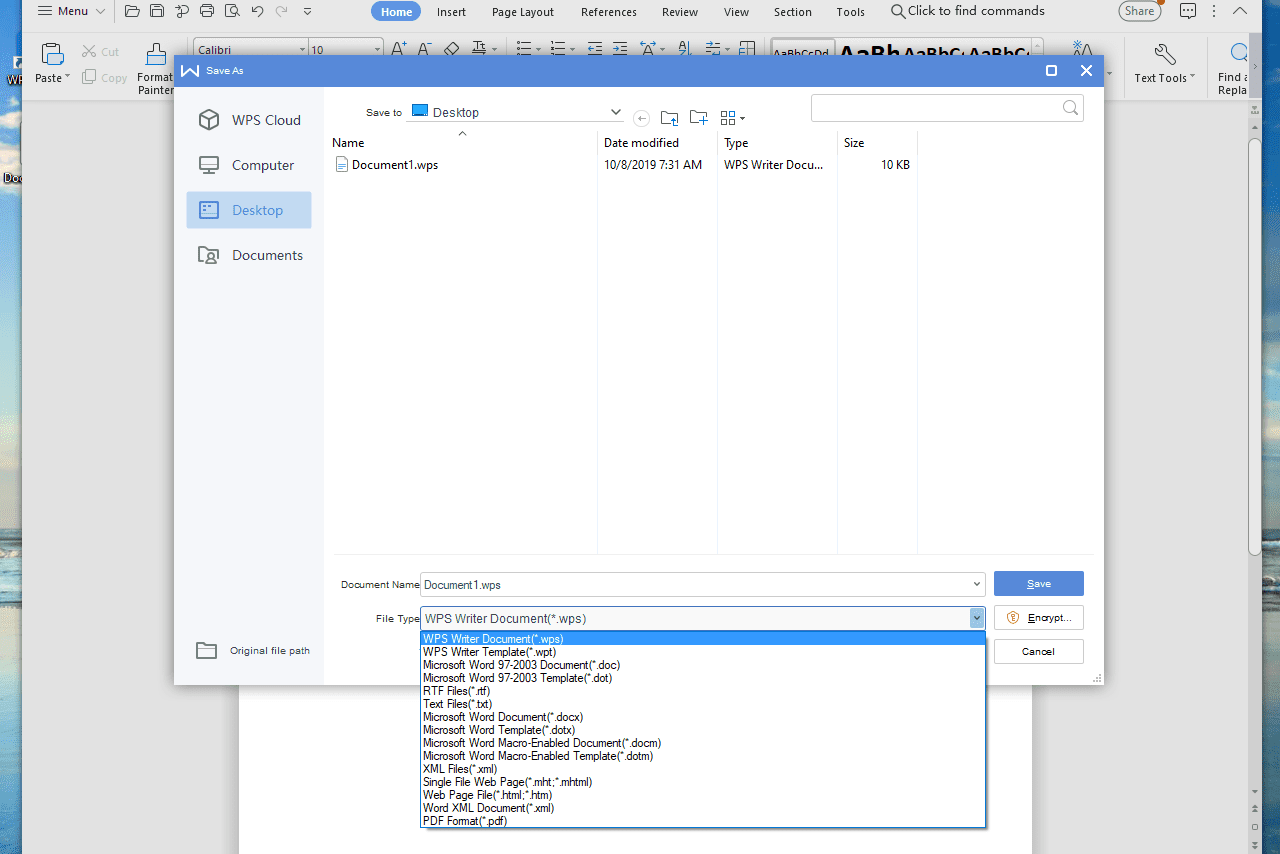Viewport: 1280px width, 854px height.
Task: Click the numbered list icon
Action: coord(558,49)
